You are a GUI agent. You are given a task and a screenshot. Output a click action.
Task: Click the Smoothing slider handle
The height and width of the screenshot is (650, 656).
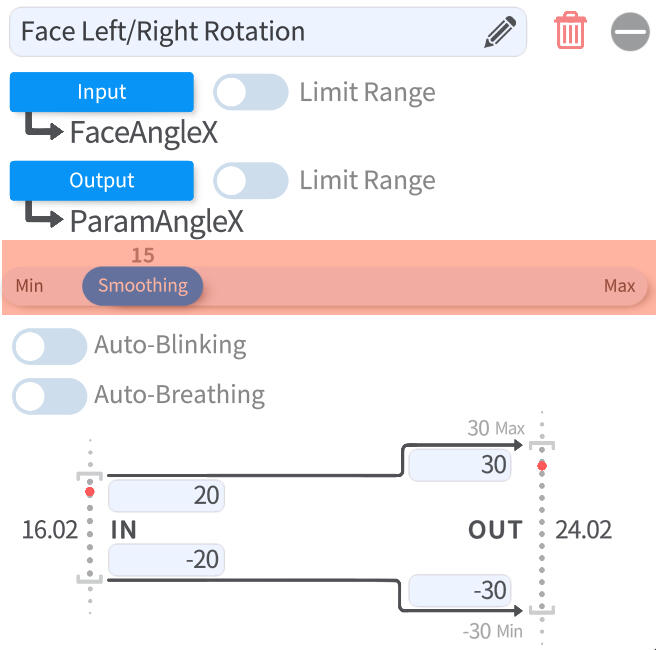pos(143,286)
